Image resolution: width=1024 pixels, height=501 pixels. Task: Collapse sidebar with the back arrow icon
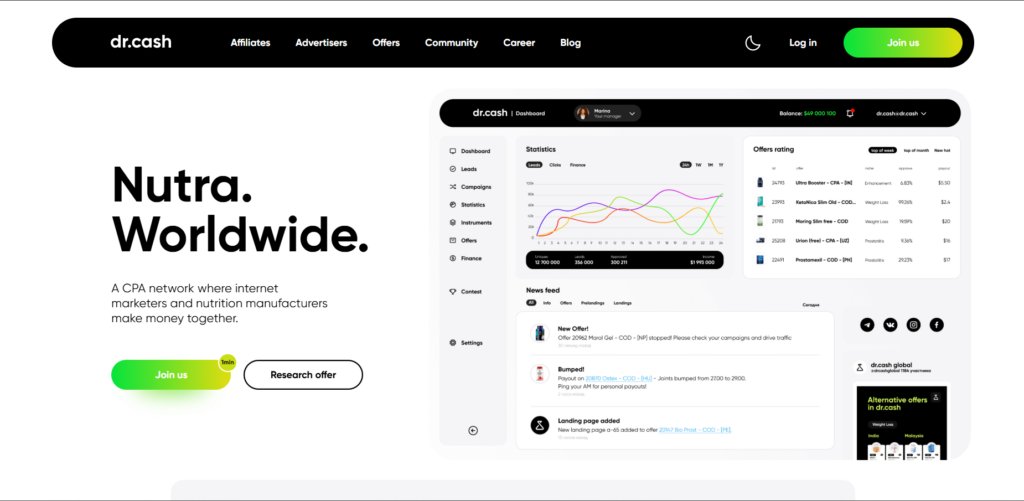click(x=473, y=430)
